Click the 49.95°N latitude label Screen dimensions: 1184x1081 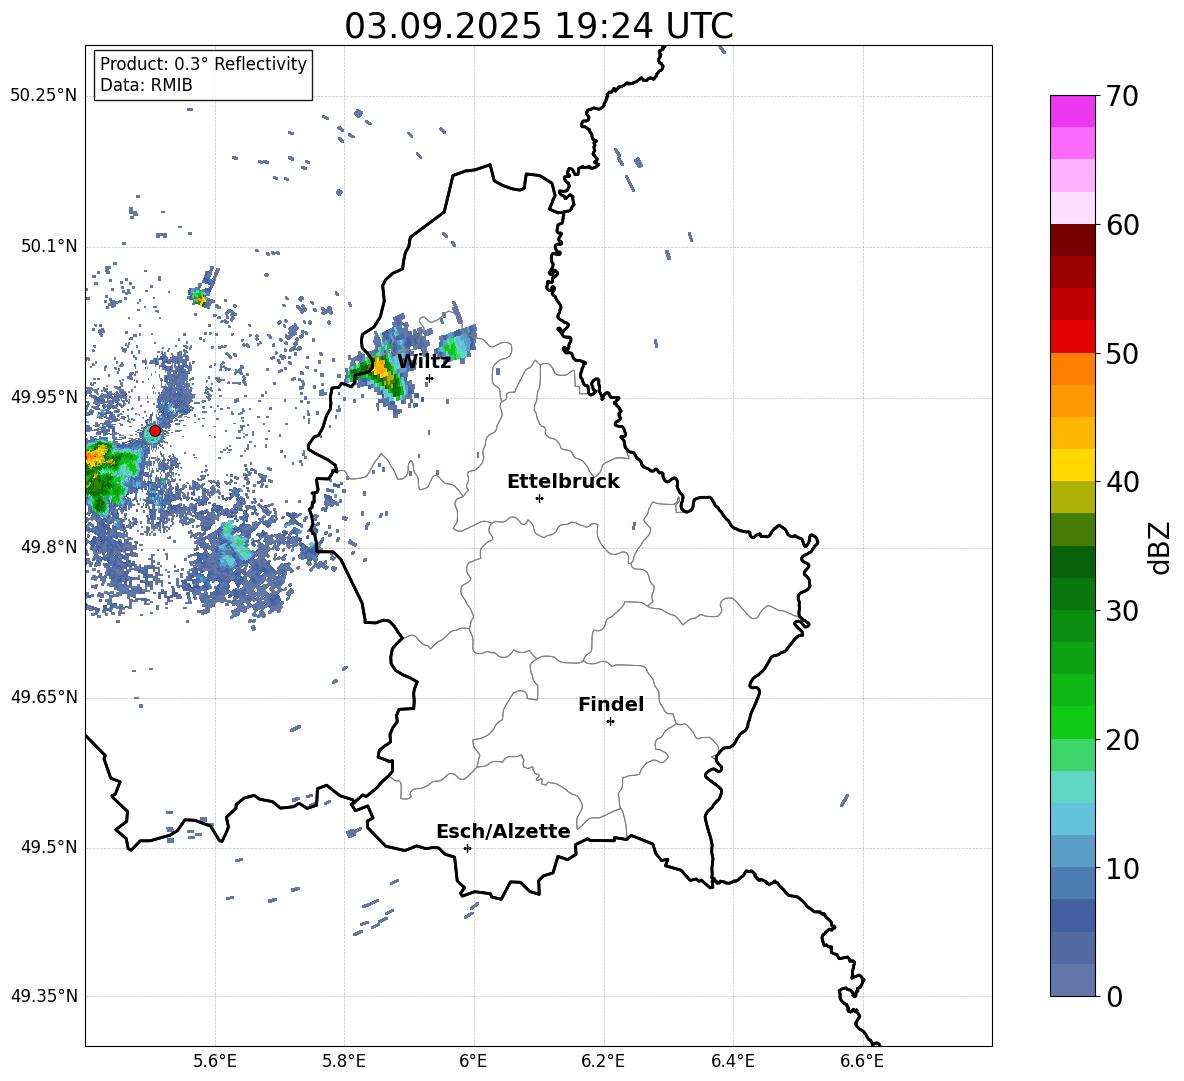click(44, 397)
